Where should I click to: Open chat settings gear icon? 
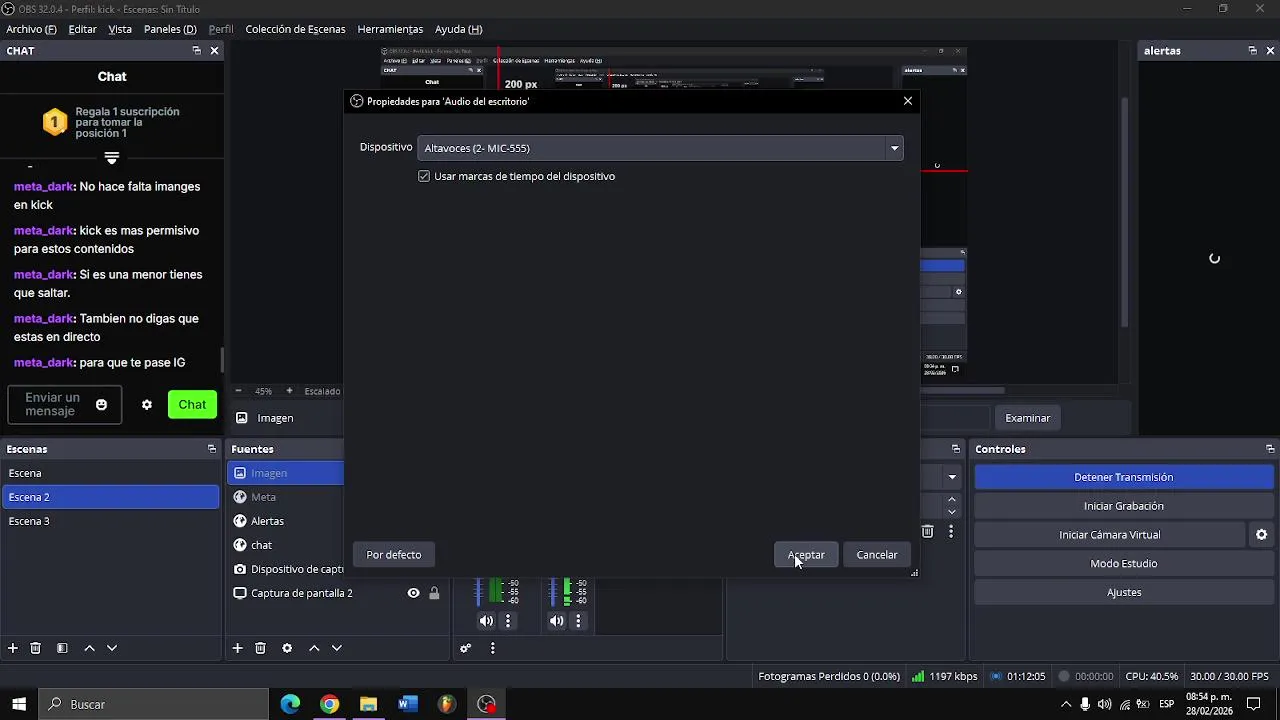[x=147, y=405]
